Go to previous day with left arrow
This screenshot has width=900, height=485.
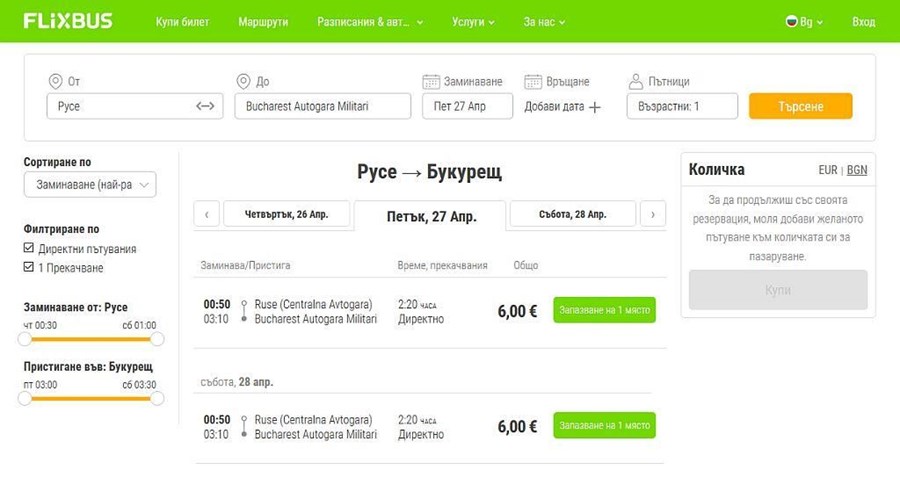[206, 214]
